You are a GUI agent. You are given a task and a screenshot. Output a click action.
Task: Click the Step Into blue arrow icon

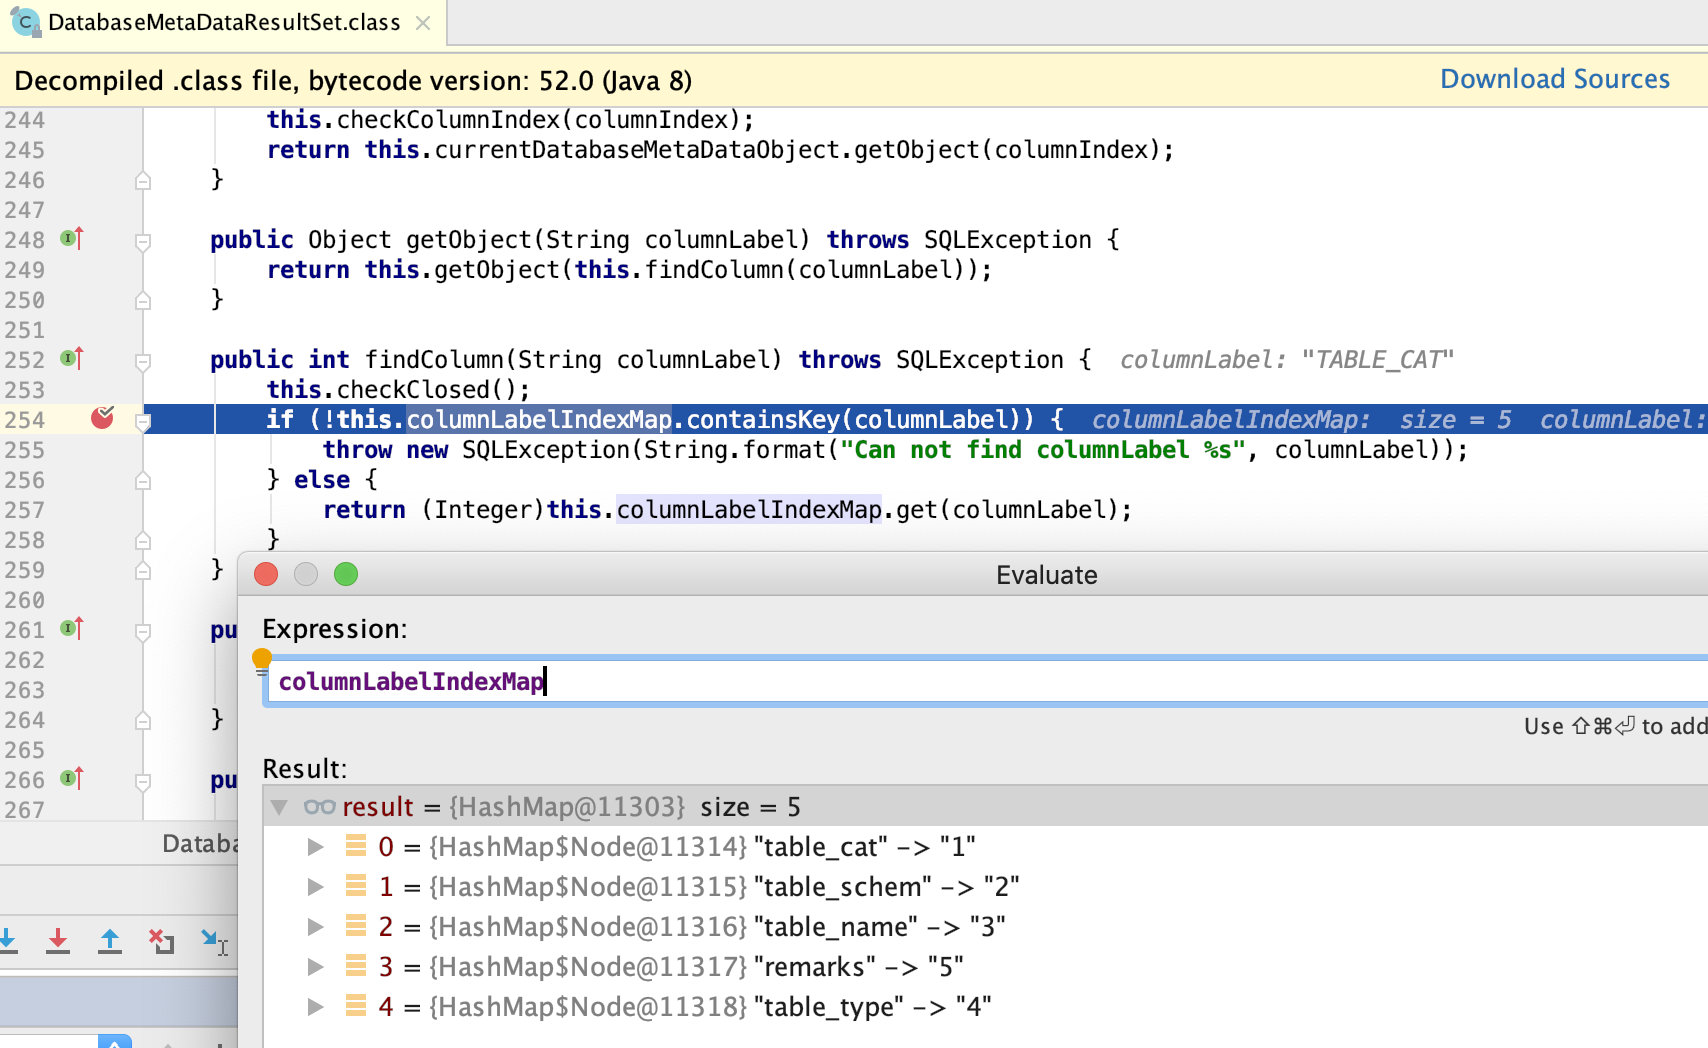tap(8, 941)
